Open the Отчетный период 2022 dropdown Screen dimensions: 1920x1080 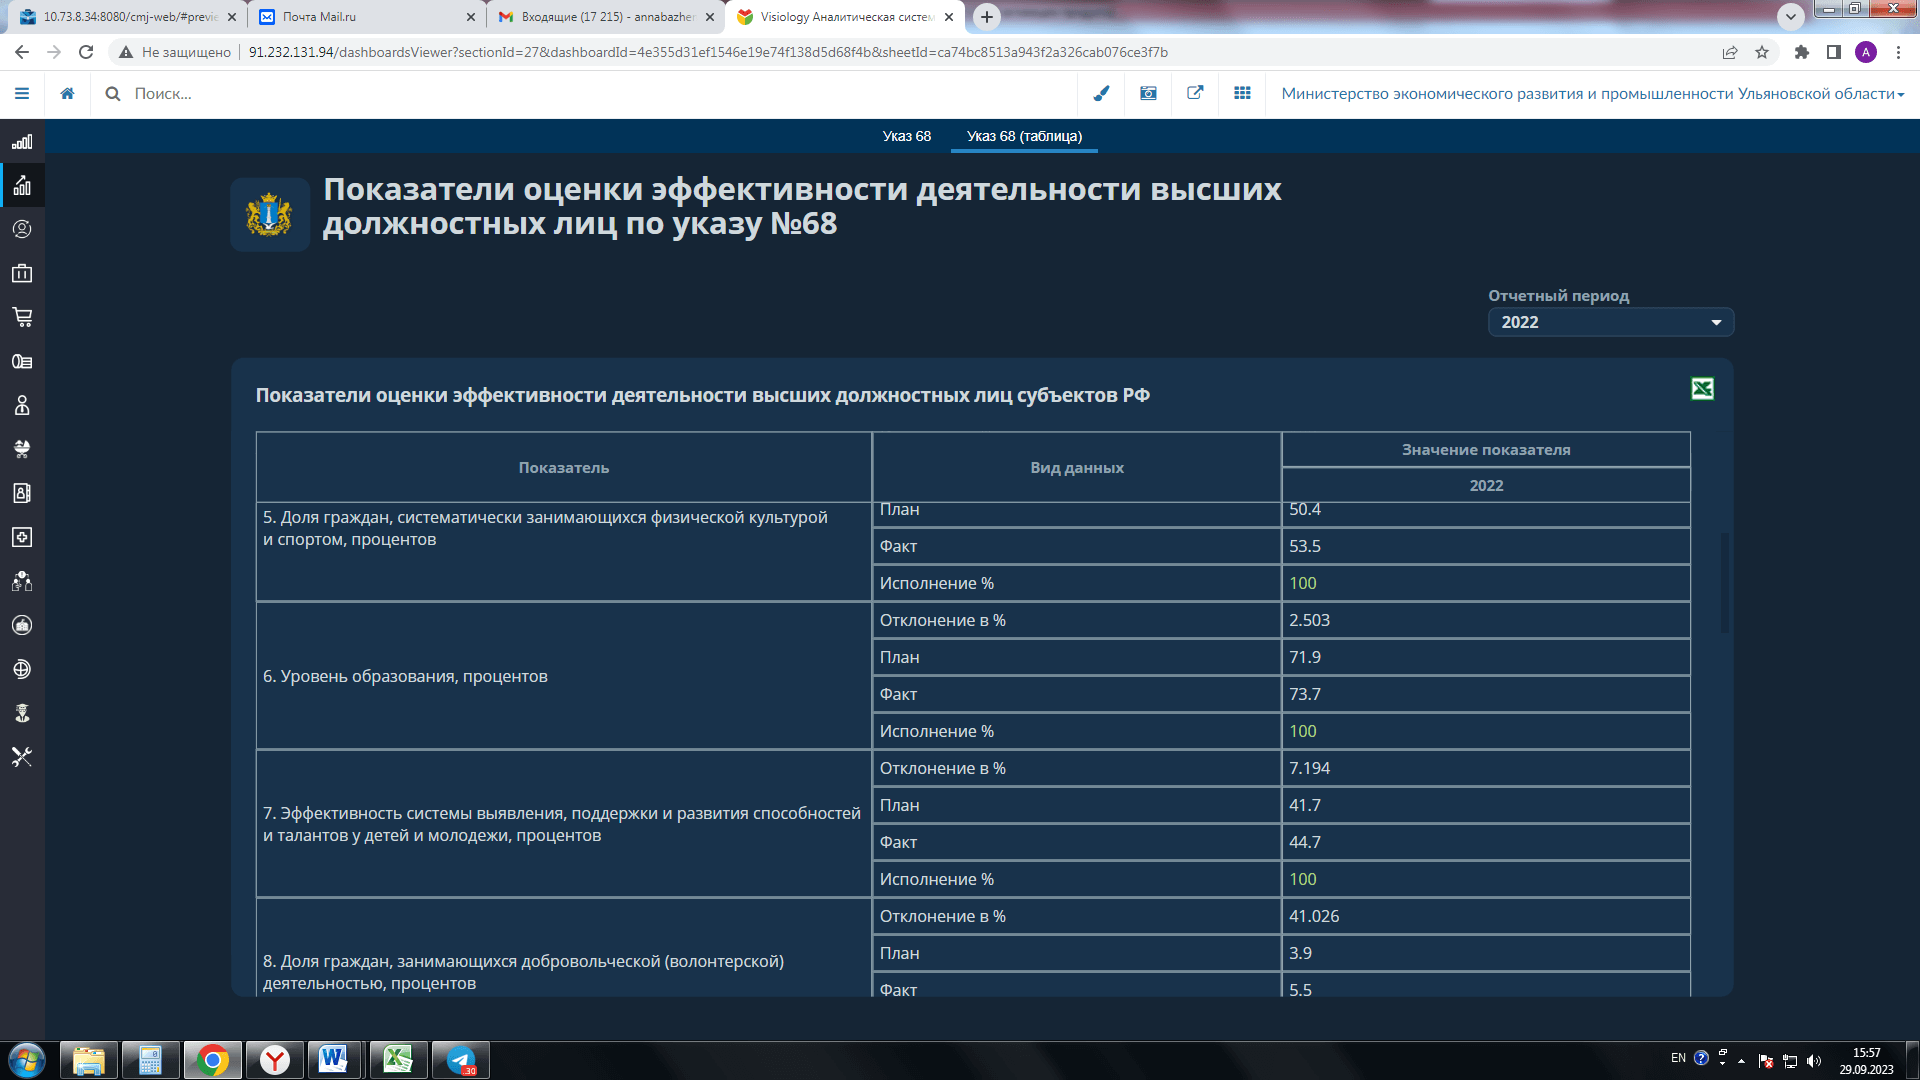[x=1611, y=322]
